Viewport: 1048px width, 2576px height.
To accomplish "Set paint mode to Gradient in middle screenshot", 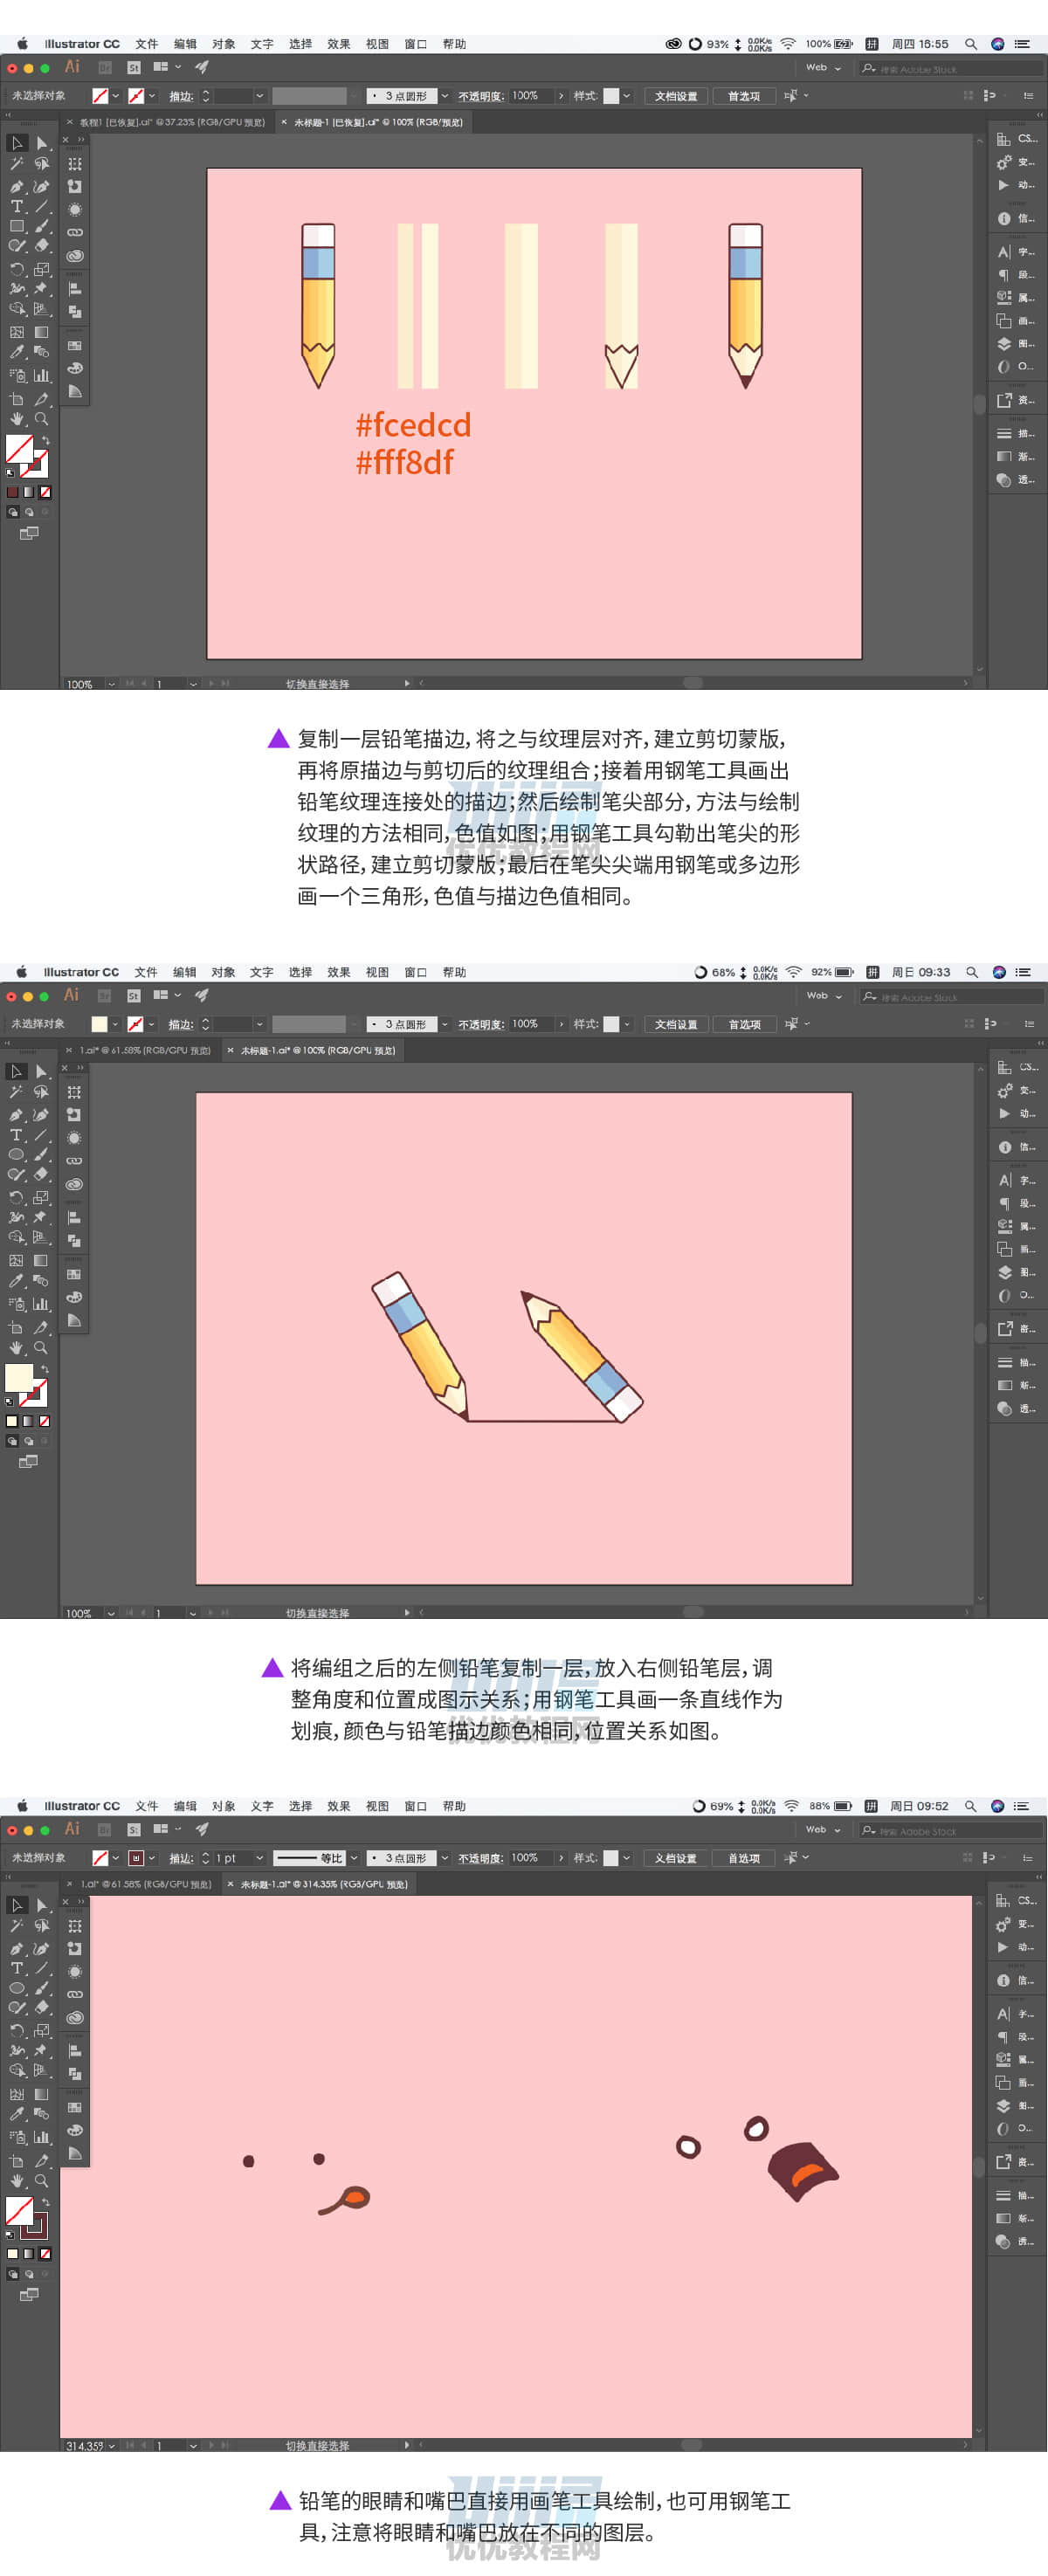I will coord(29,1420).
